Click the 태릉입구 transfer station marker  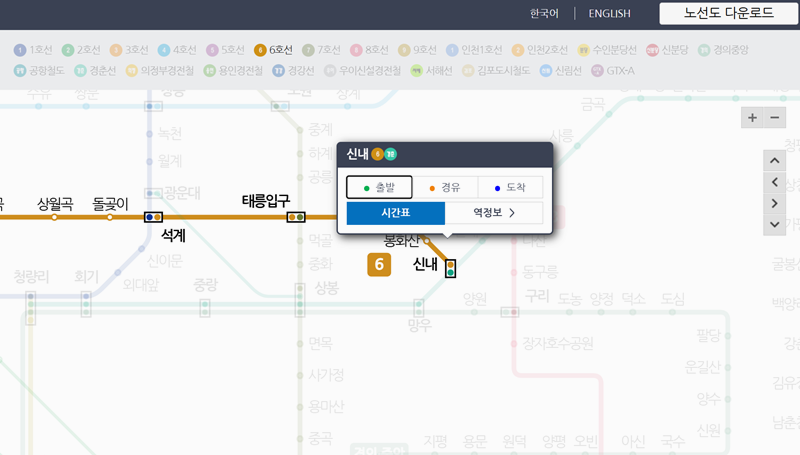tap(296, 217)
